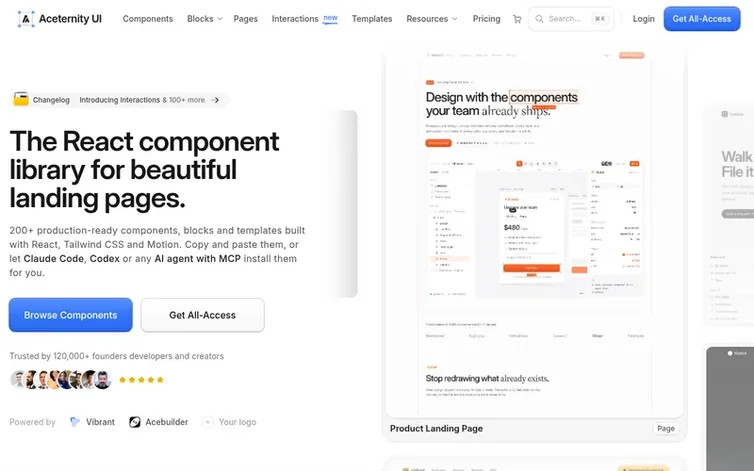Open Introducing Interactions & 100+ more link
The width and height of the screenshot is (754, 471).
[142, 100]
